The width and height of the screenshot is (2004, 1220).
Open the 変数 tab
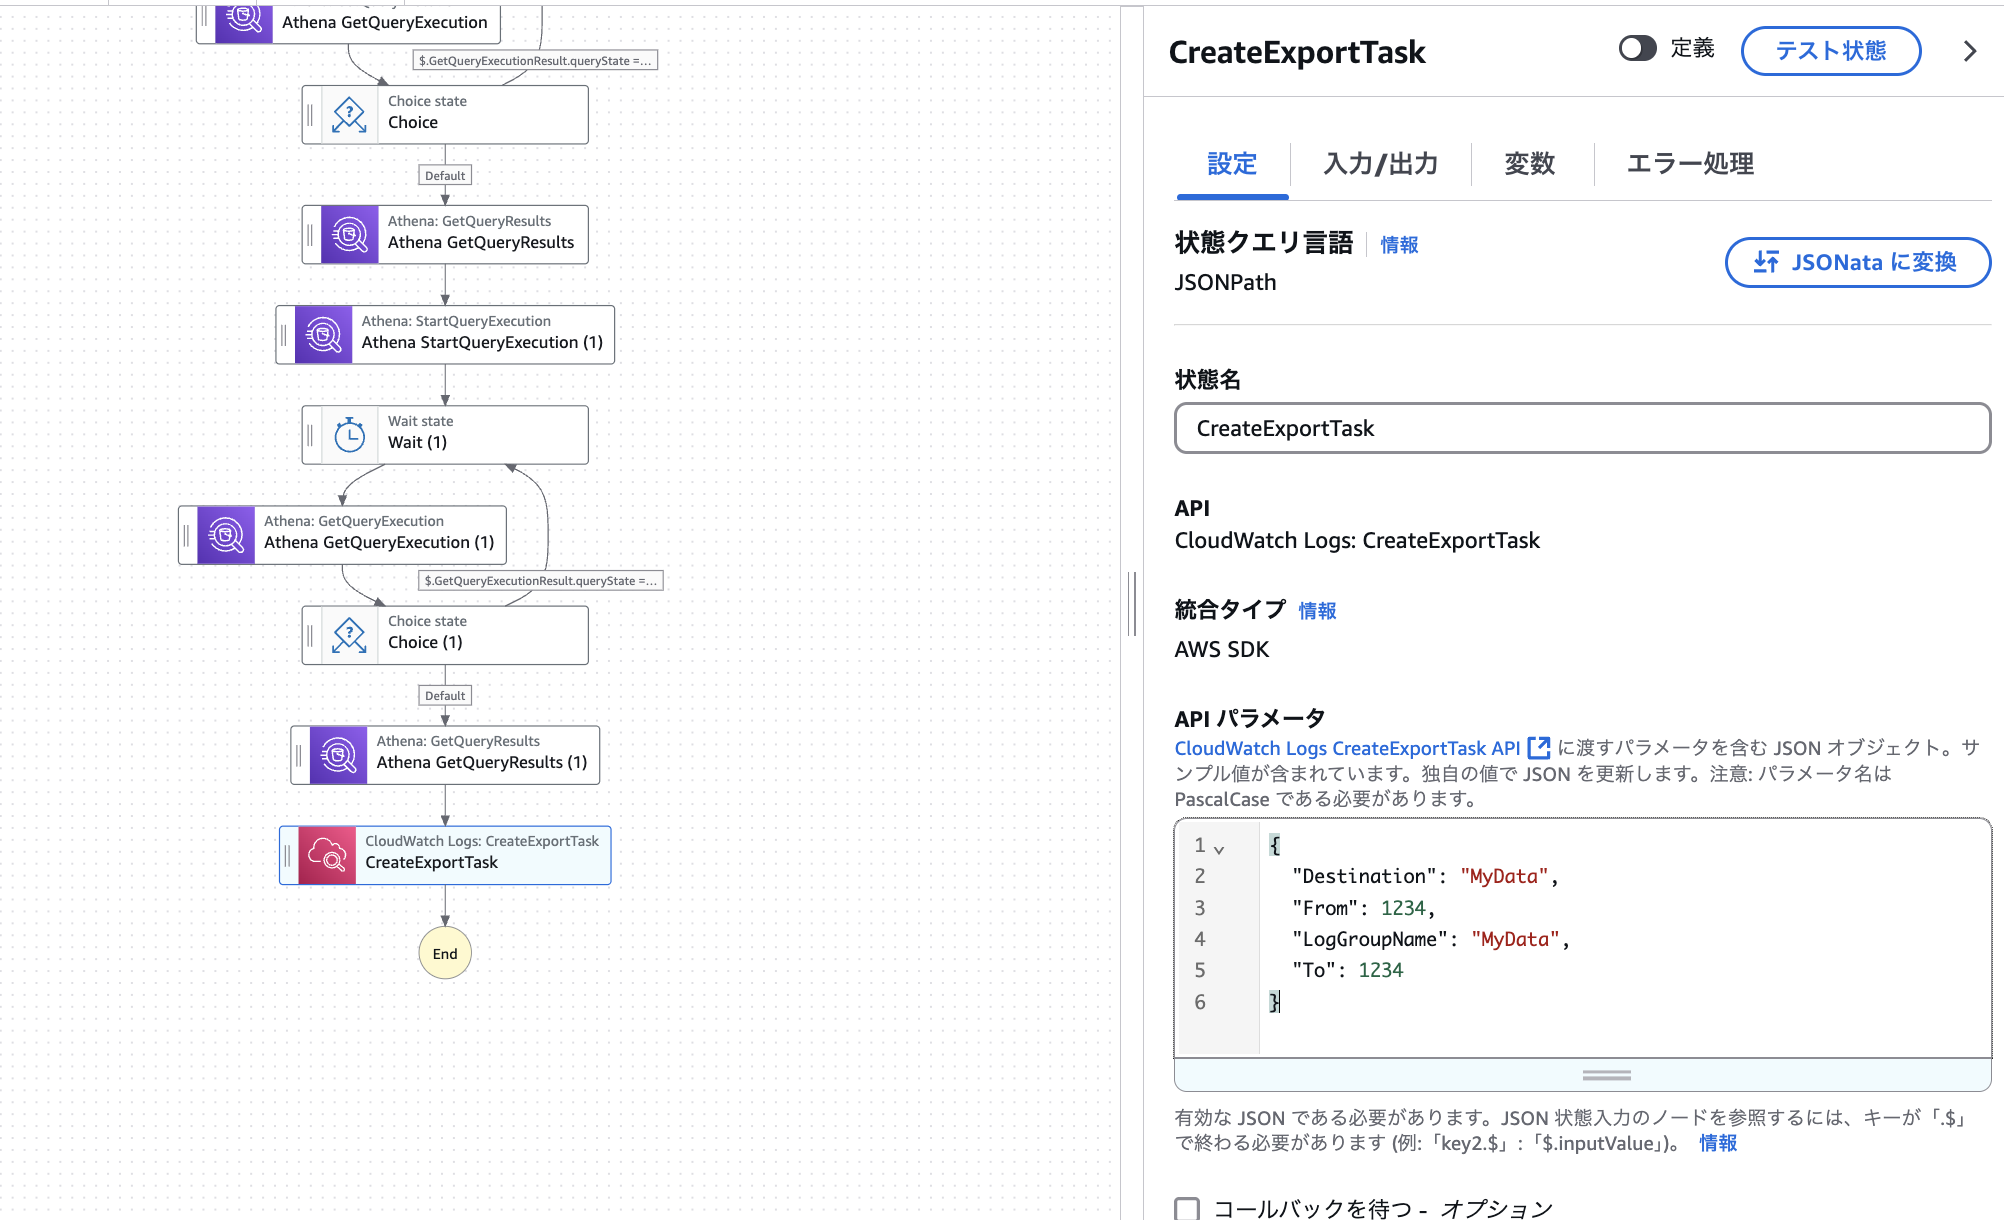click(x=1529, y=163)
